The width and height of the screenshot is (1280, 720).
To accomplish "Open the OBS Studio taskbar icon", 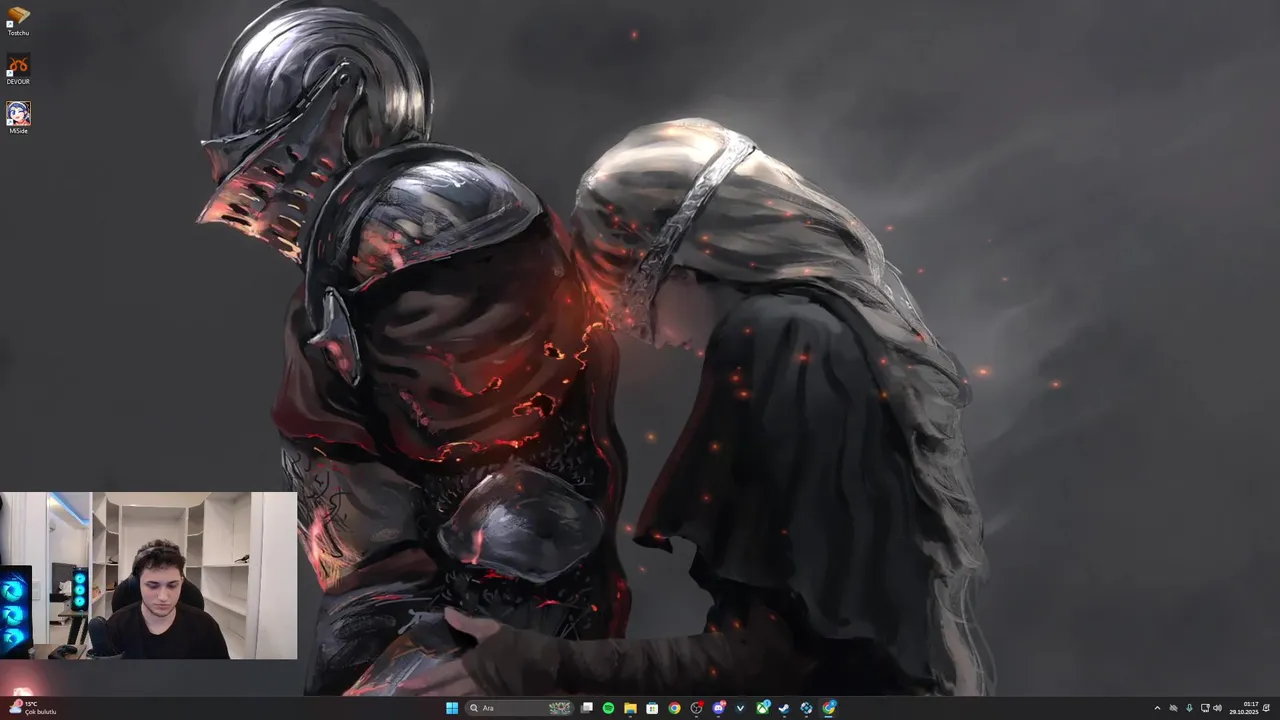I will click(697, 708).
